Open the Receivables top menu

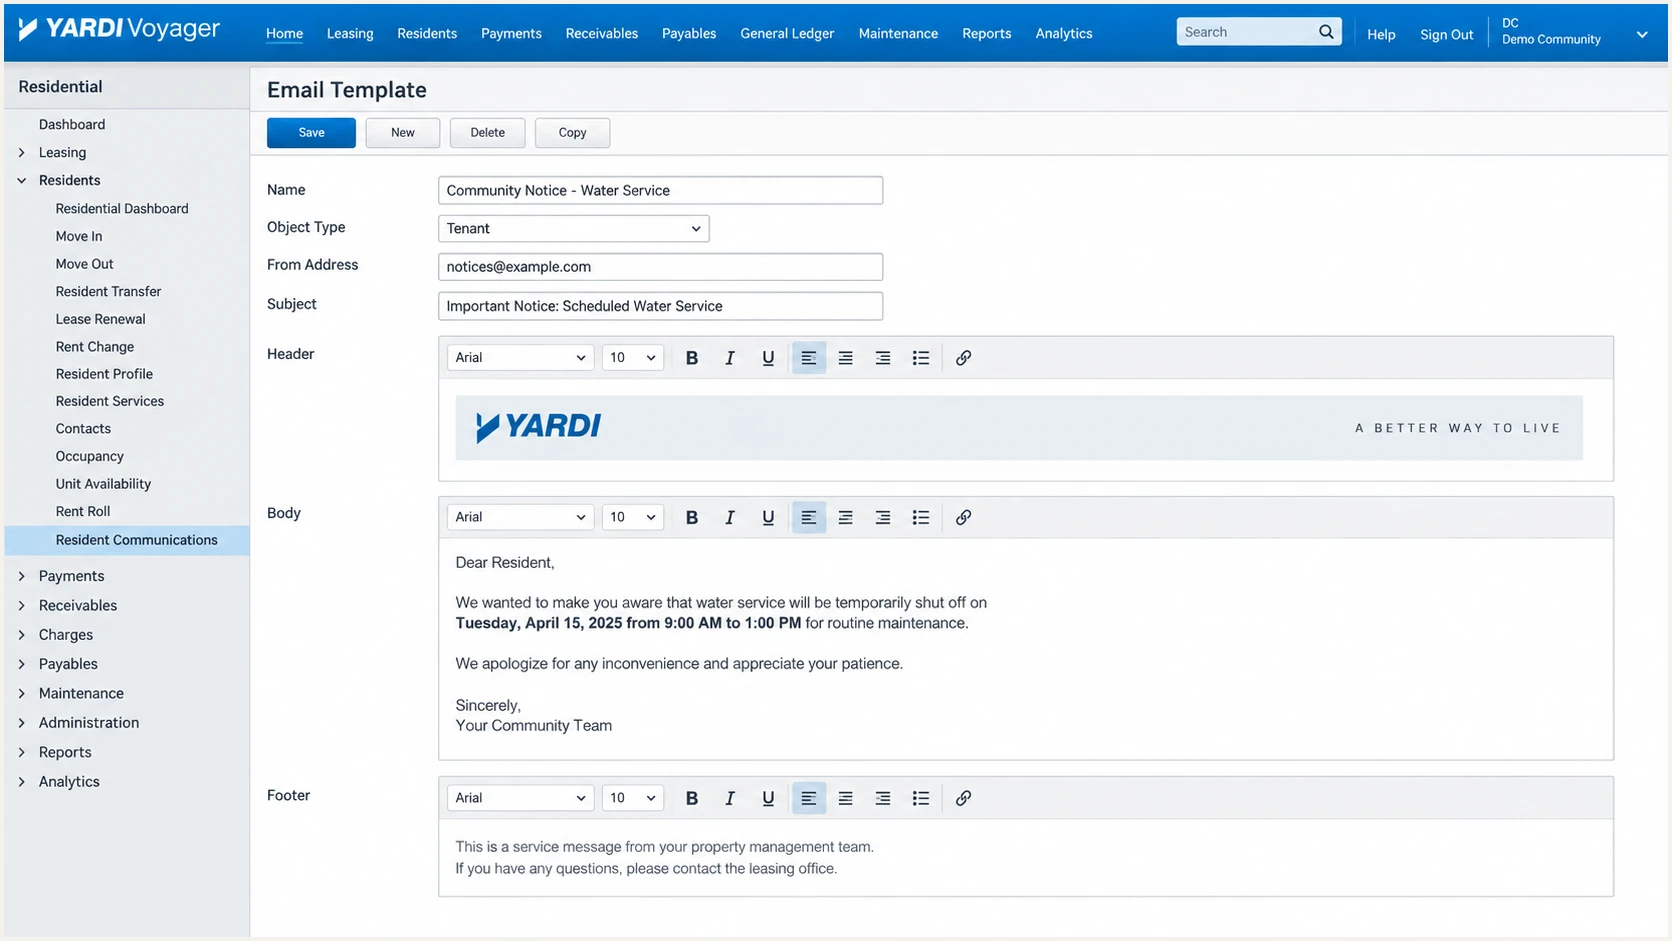point(602,33)
